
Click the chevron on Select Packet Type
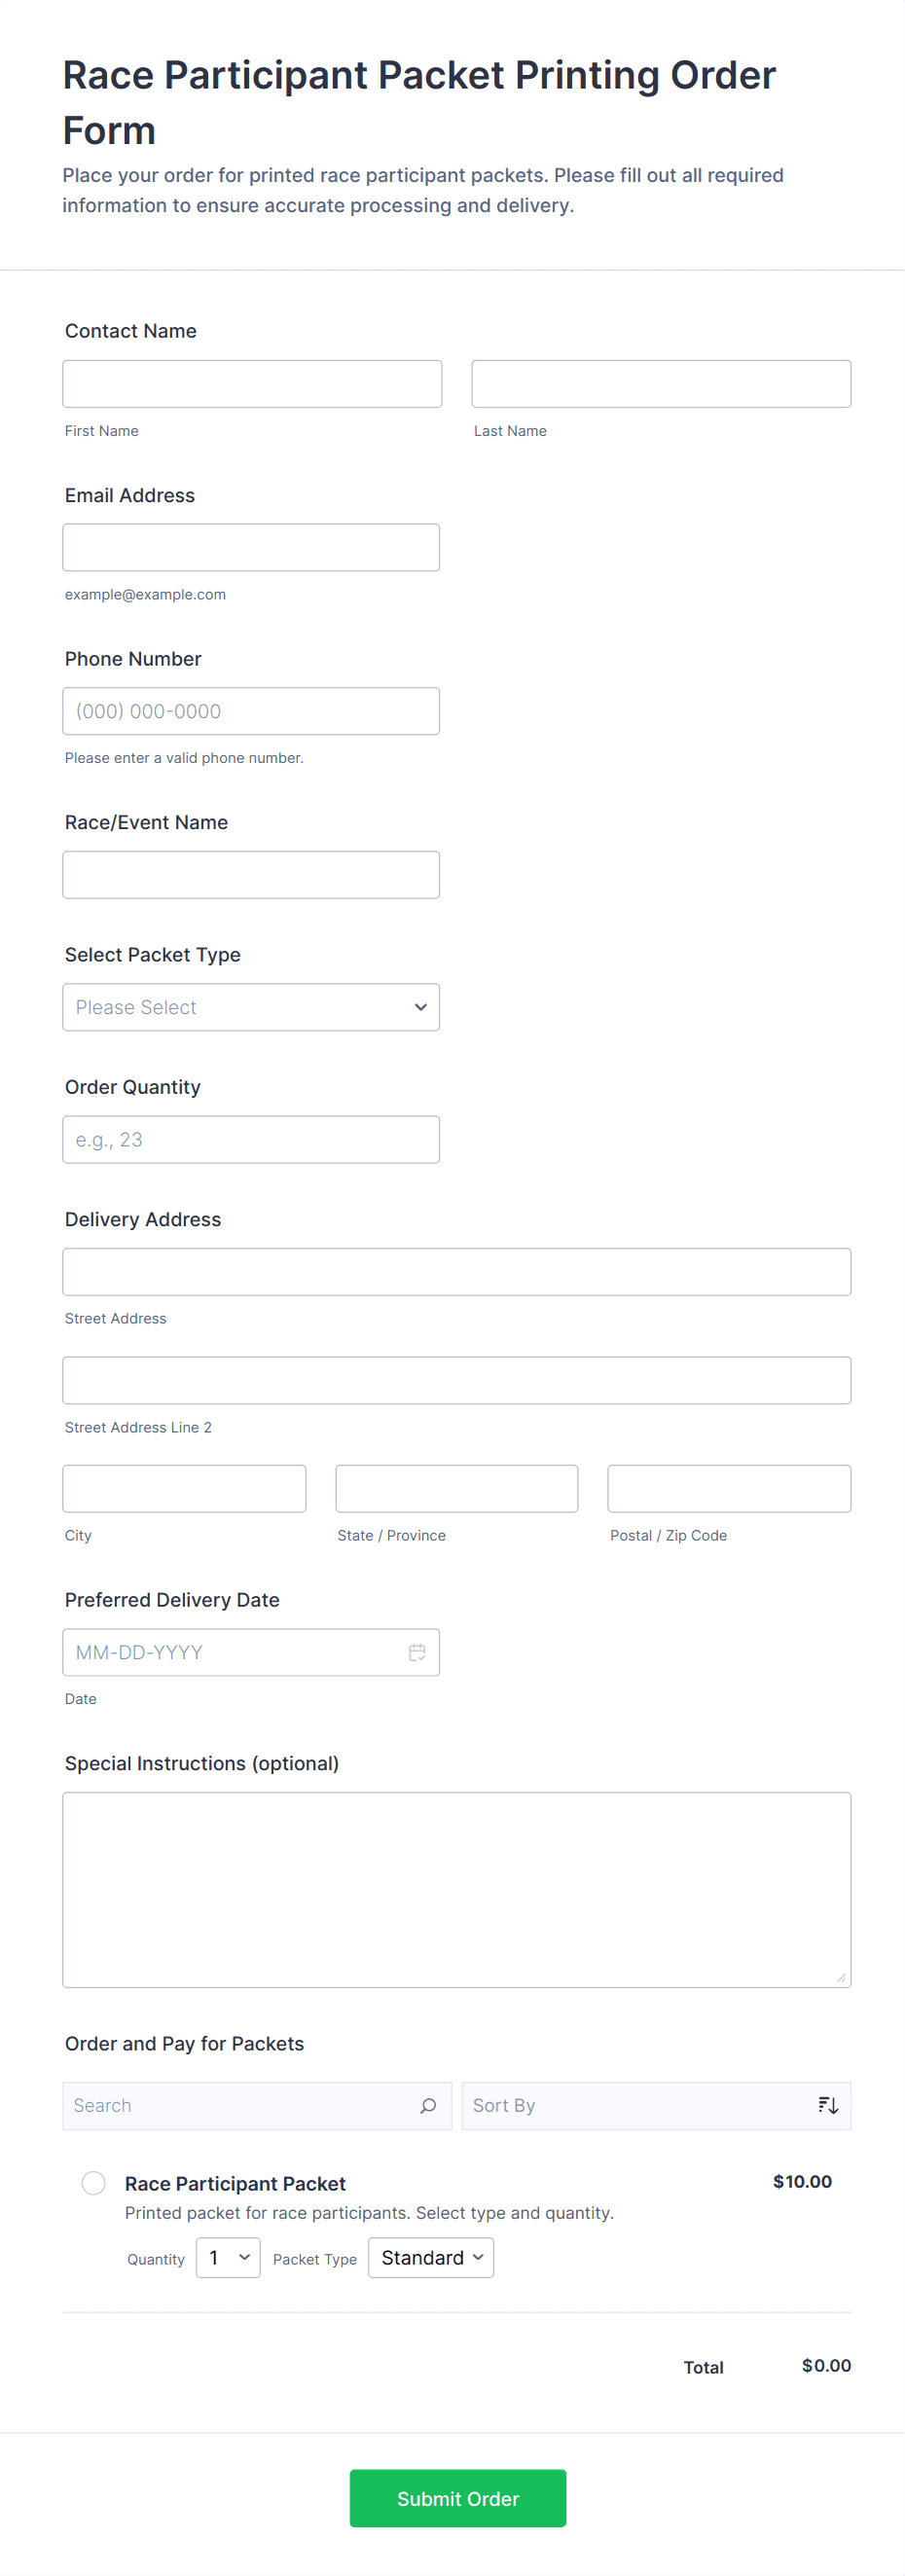pos(420,1007)
